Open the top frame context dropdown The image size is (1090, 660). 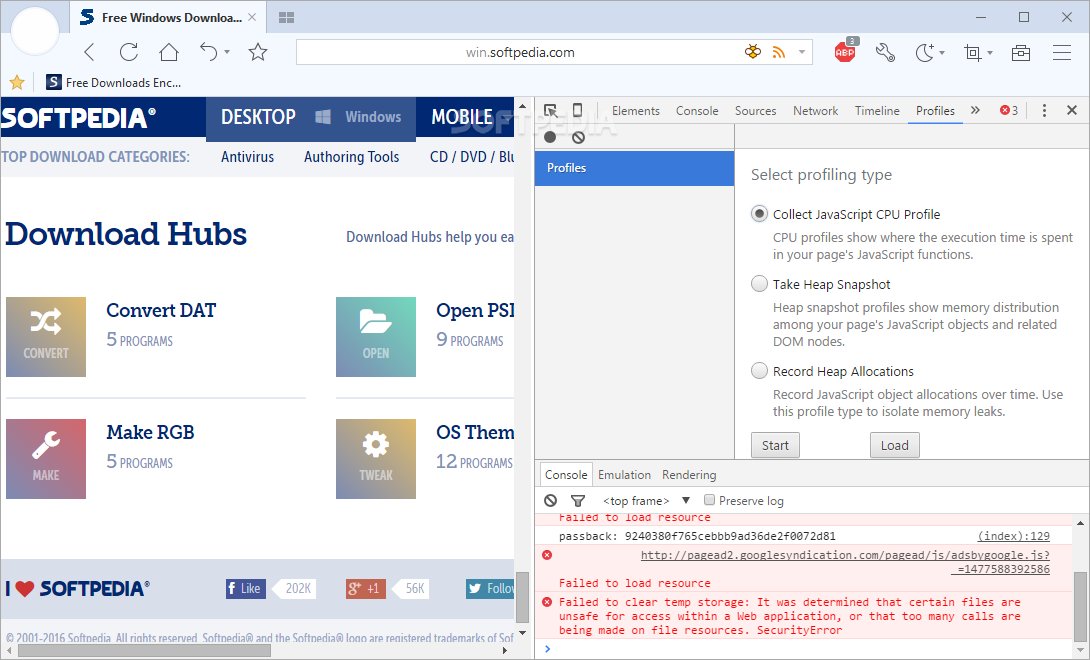(x=646, y=501)
